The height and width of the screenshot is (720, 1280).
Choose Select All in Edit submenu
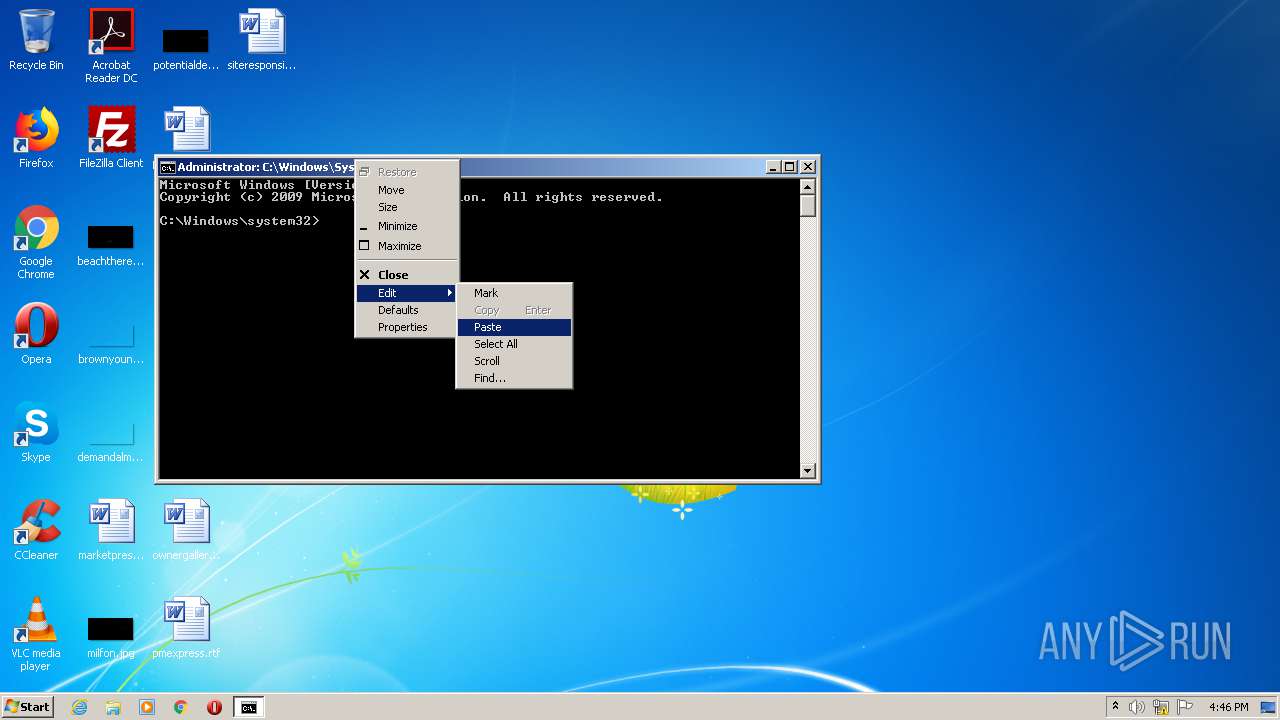click(x=514, y=344)
